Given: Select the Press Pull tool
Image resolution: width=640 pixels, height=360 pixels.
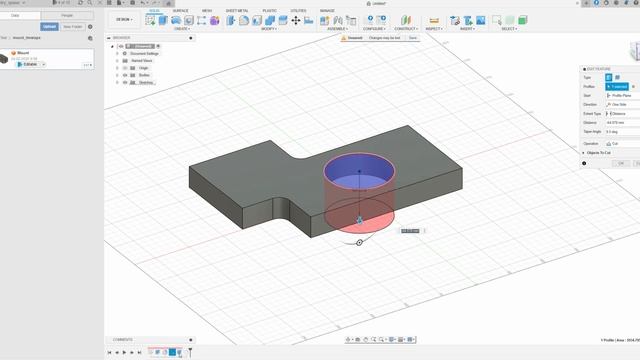Looking at the screenshot, I should pyautogui.click(x=231, y=20).
